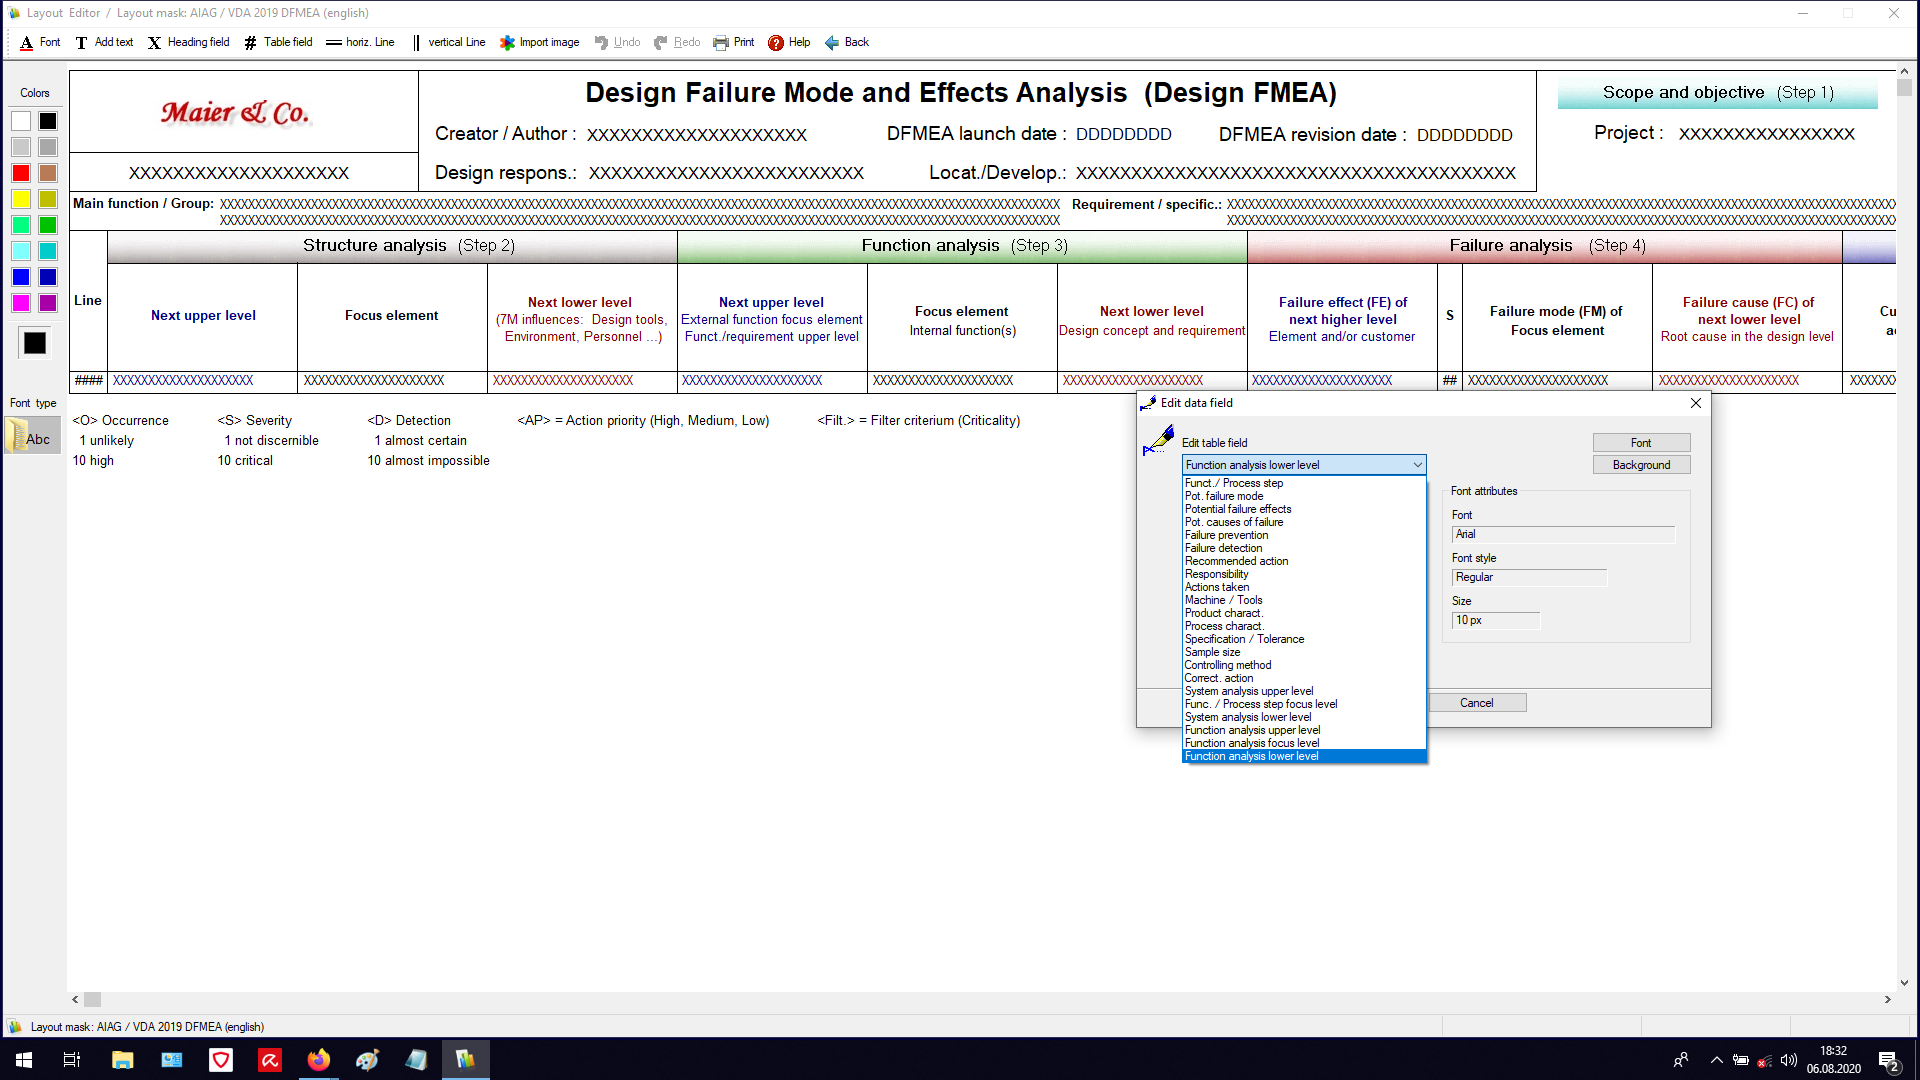Image resolution: width=1920 pixels, height=1080 pixels.
Task: Add a vertical line
Action: coord(448,43)
